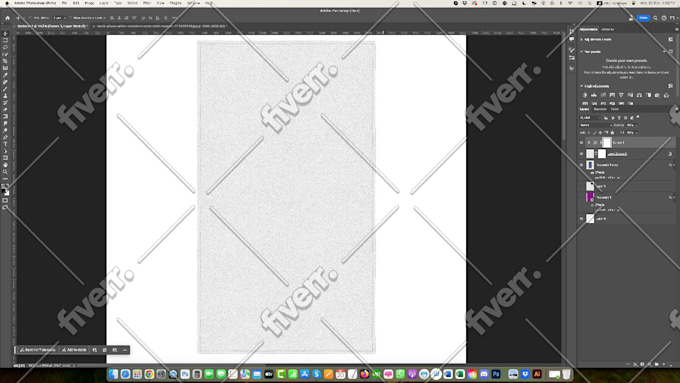680x383 pixels.
Task: Click the Home icon in options bar
Action: (x=7, y=18)
